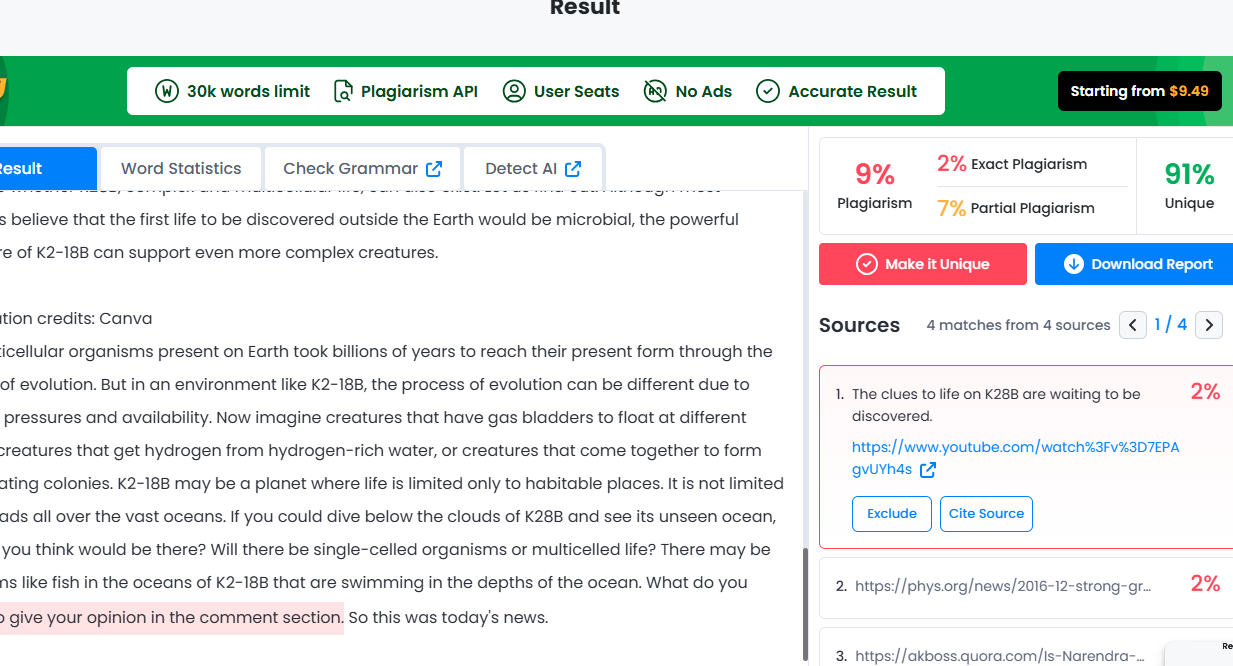The image size is (1233, 666).
Task: Open the youtube.com source link
Action: pos(1015,458)
